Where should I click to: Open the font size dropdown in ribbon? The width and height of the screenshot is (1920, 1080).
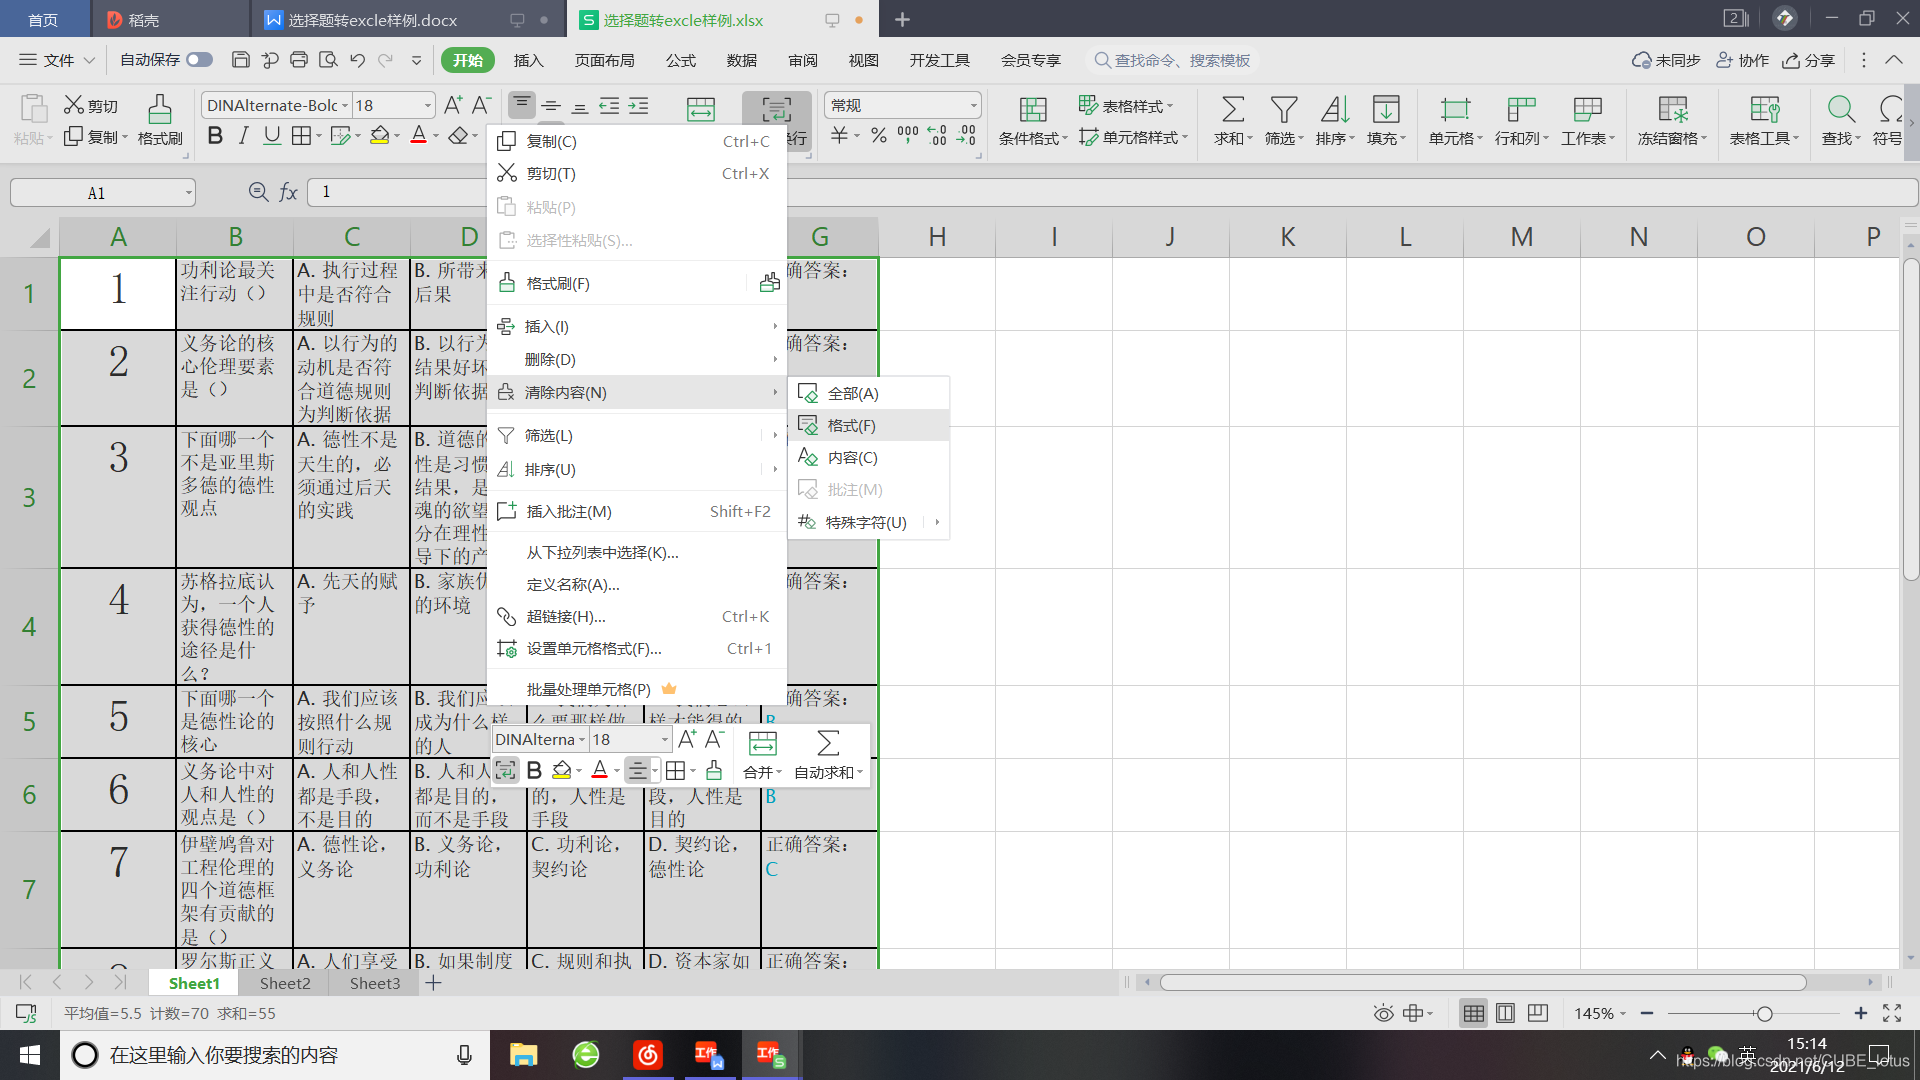tap(428, 105)
